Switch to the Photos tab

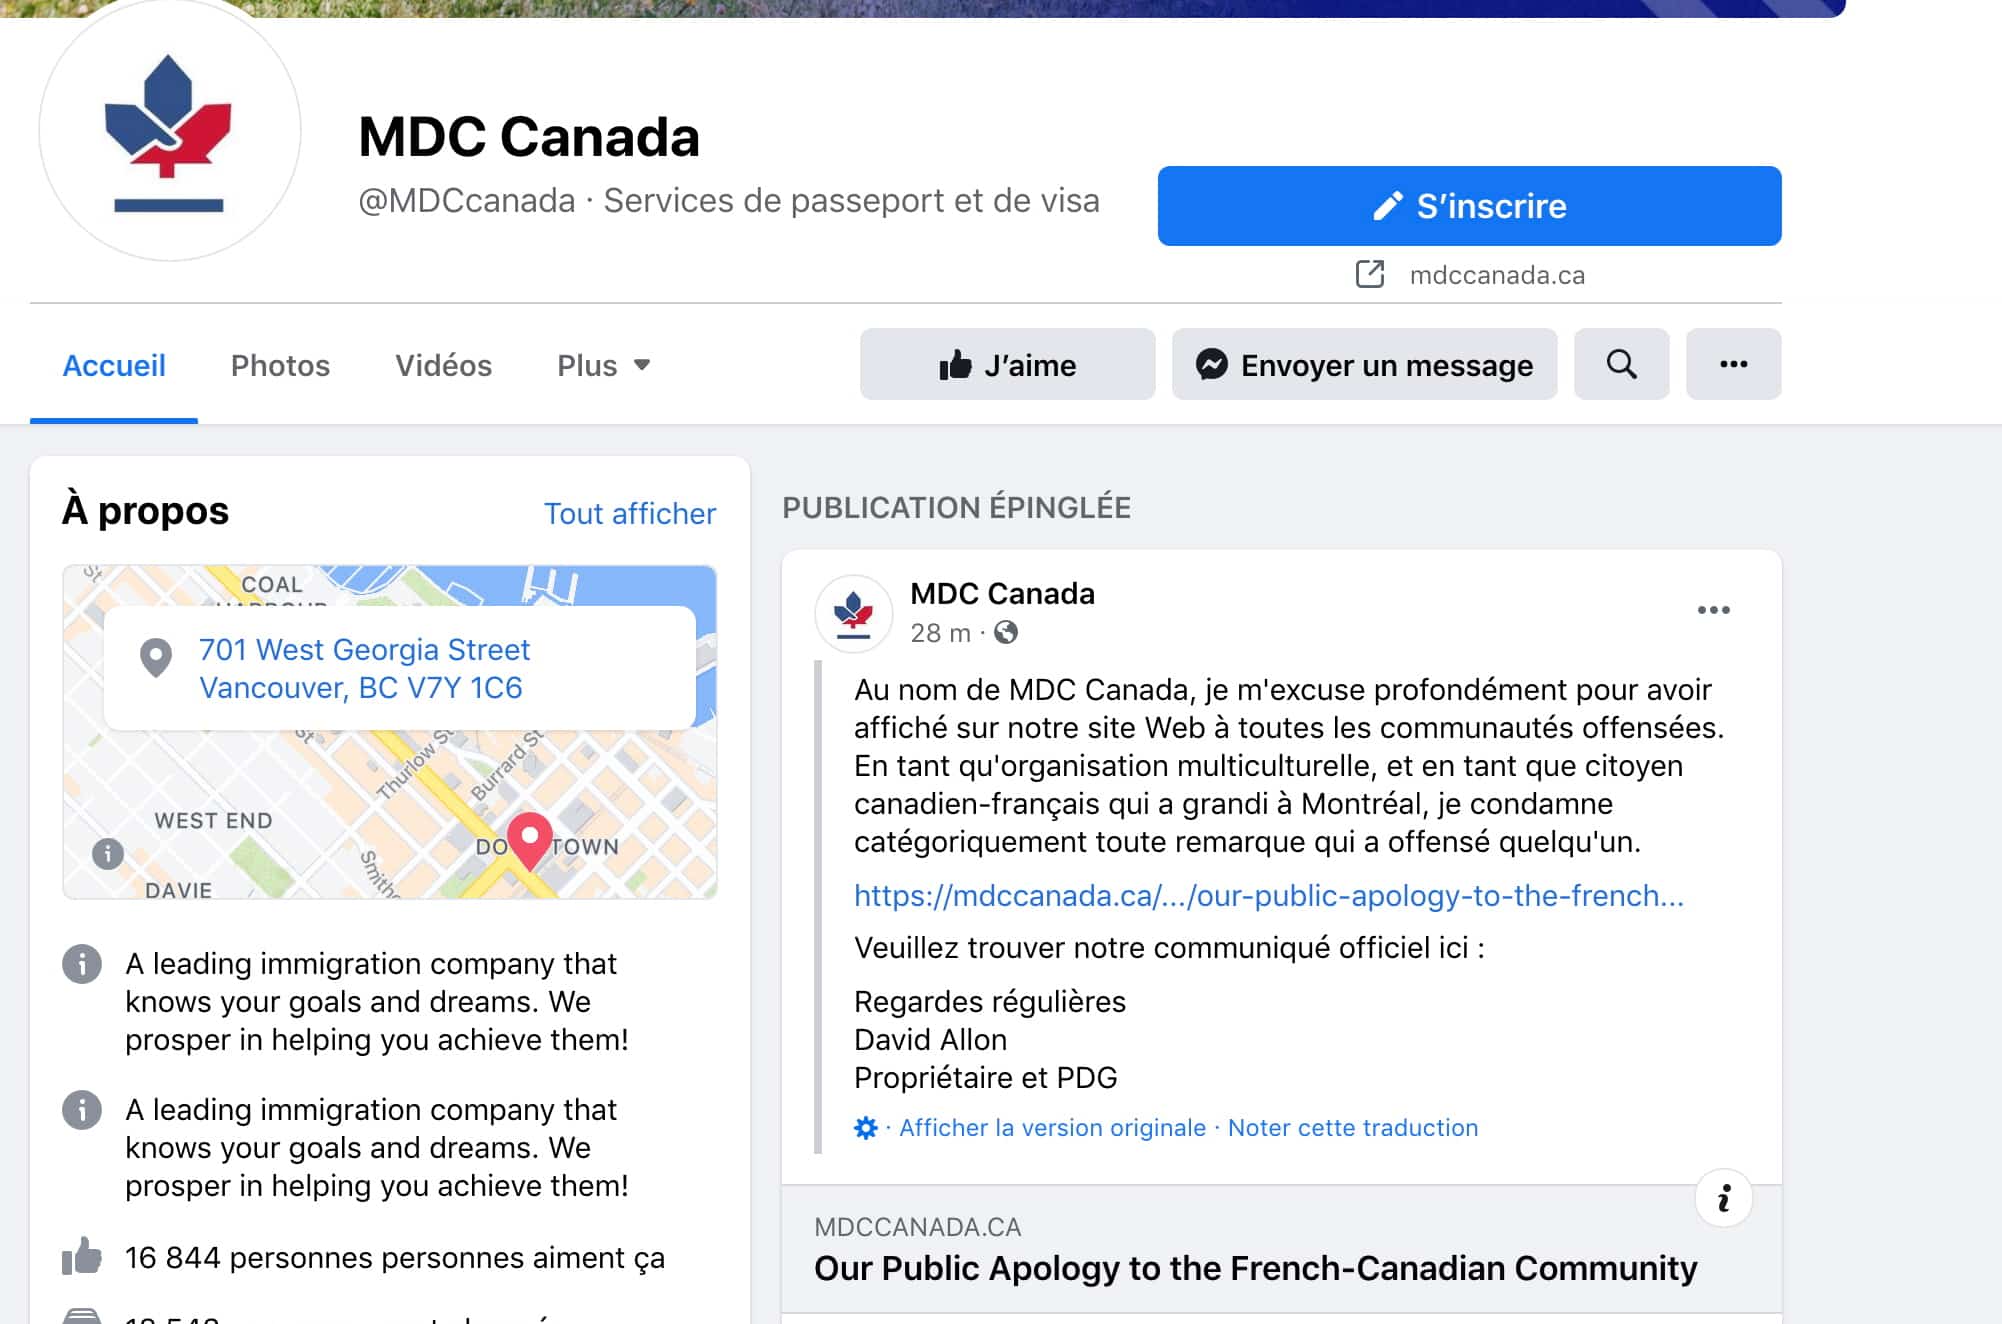point(280,365)
